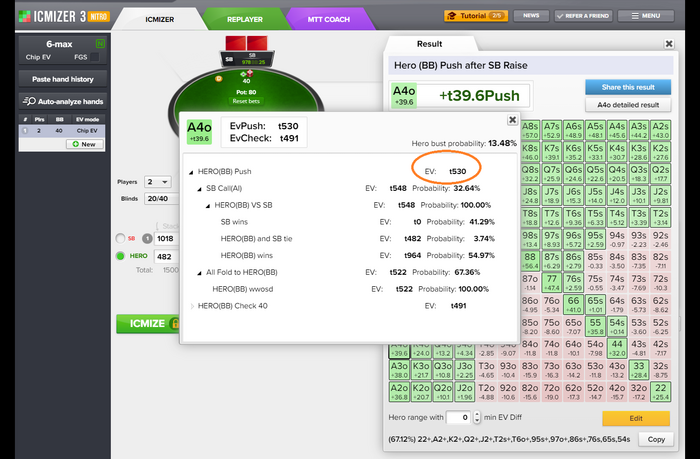700x459 pixels.
Task: Click the SB stack 1018 field
Action: click(x=167, y=238)
